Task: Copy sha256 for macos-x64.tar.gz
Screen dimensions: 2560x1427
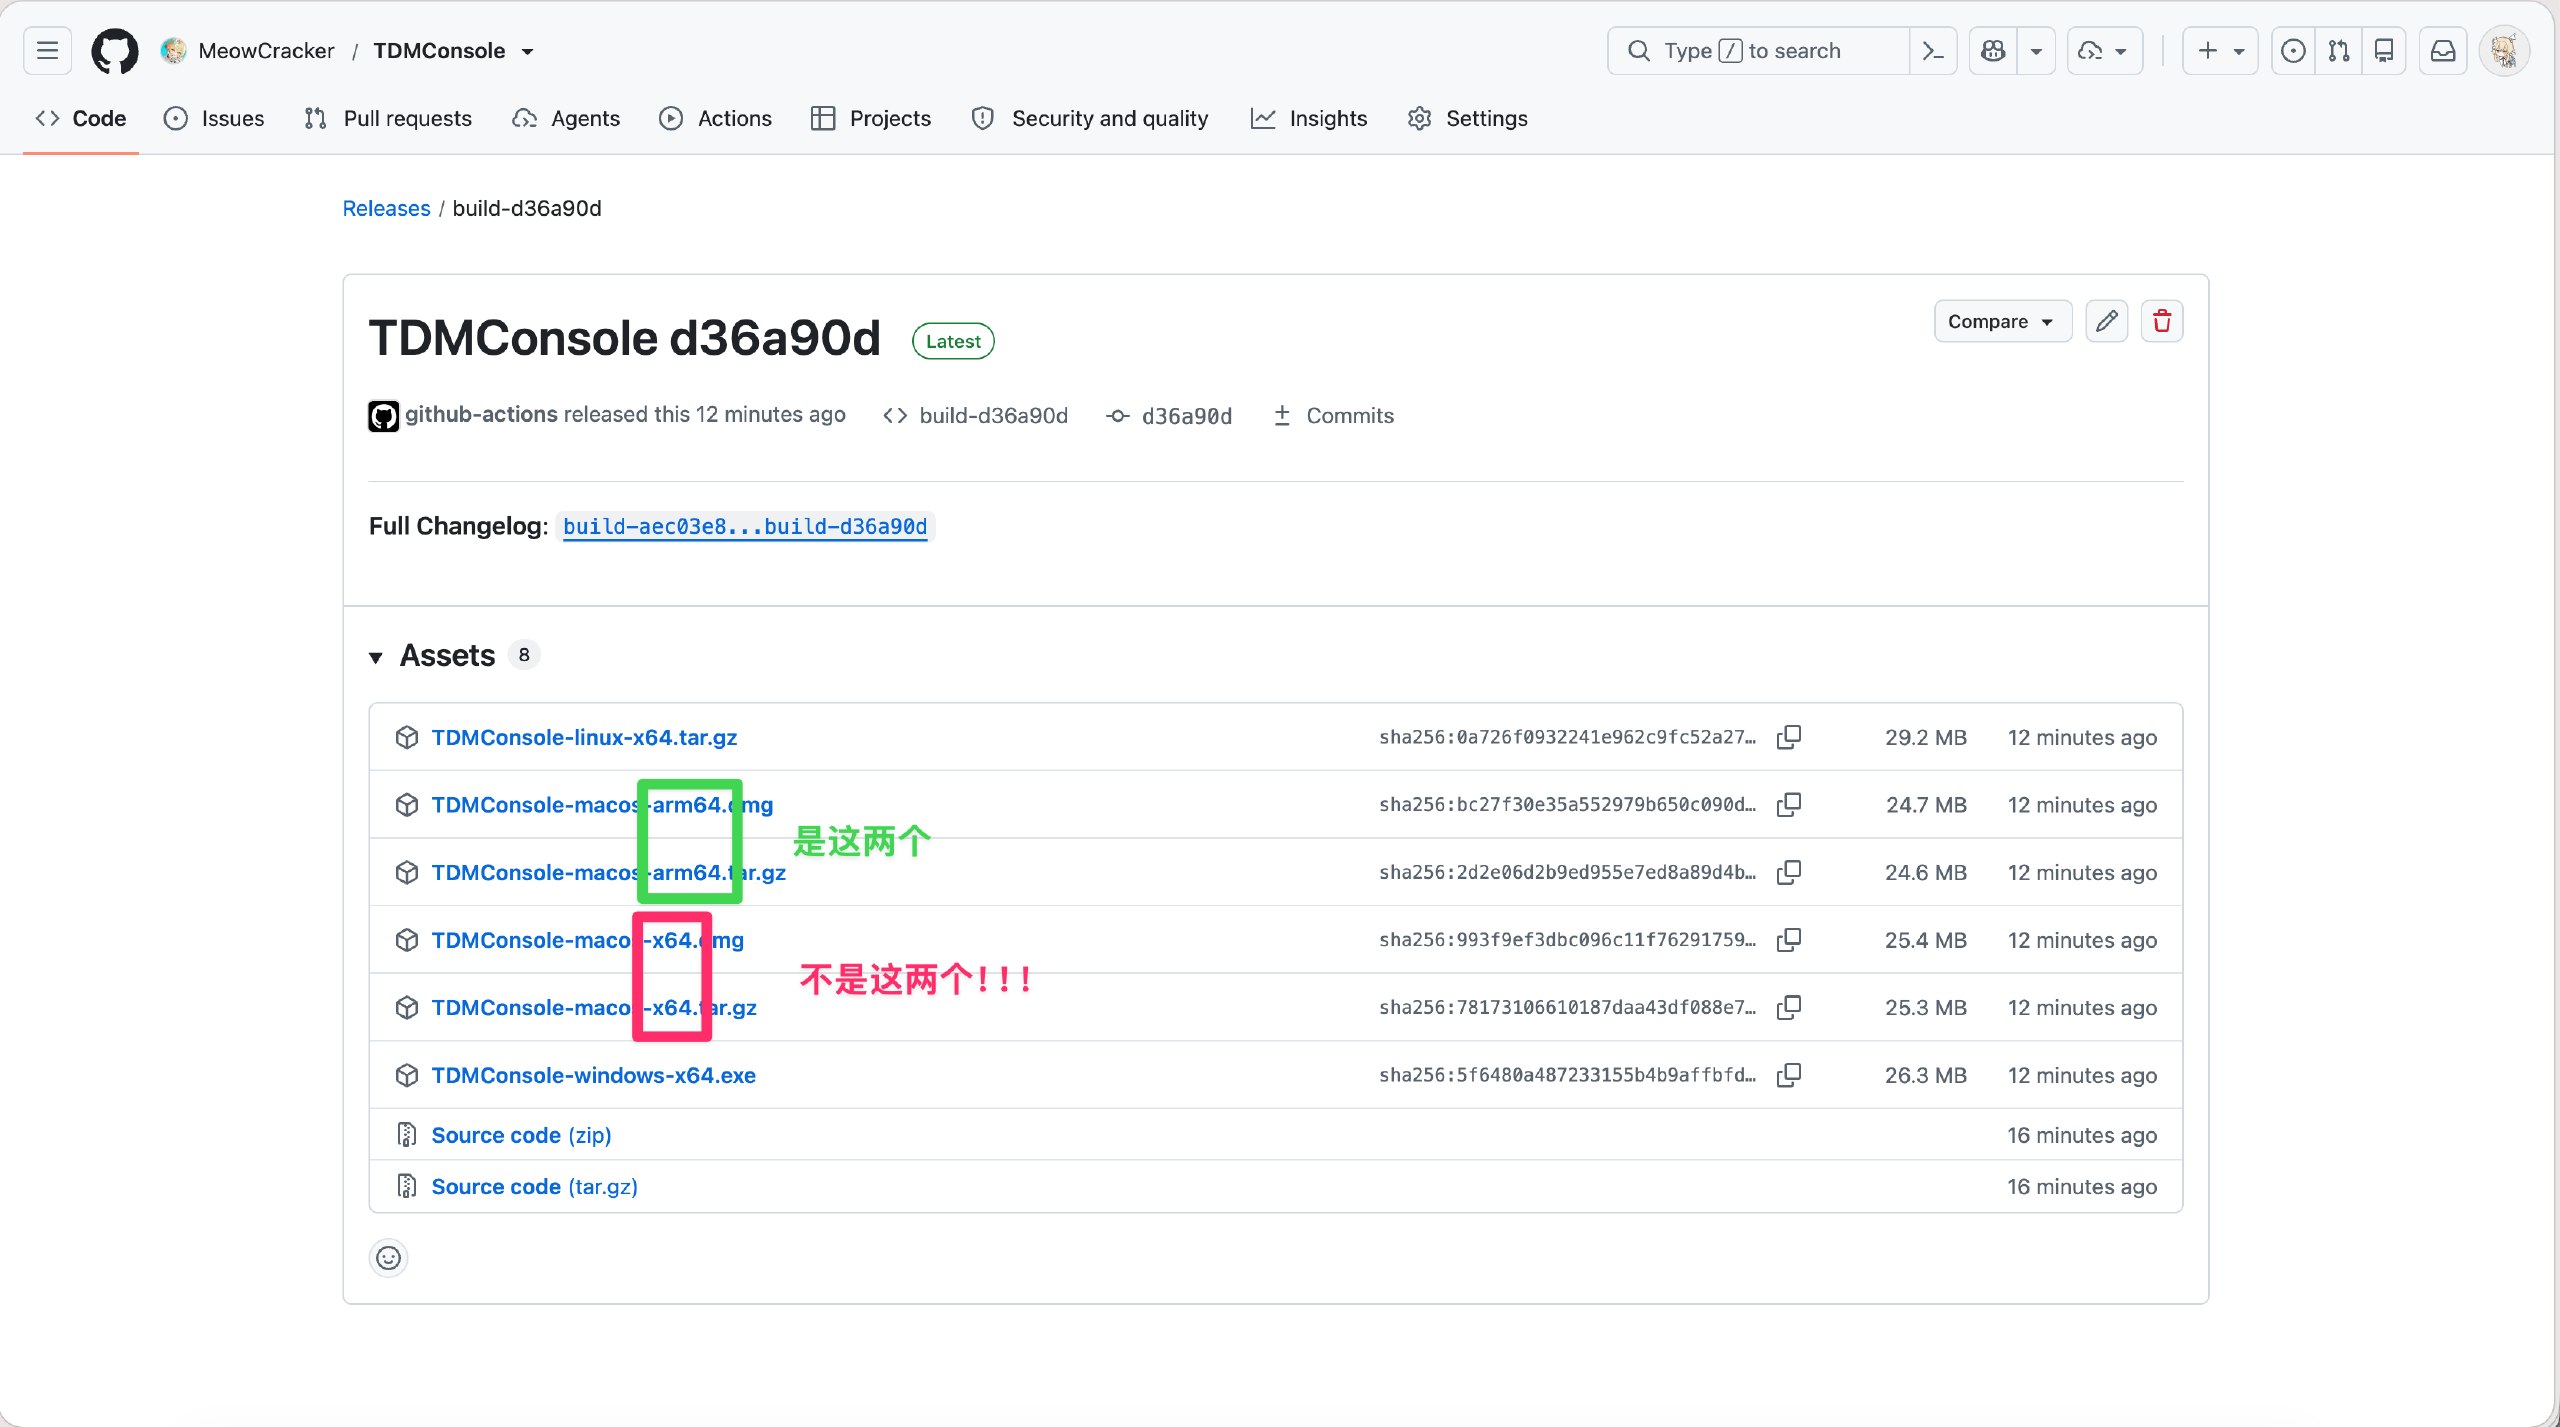Action: pos(1789,1007)
